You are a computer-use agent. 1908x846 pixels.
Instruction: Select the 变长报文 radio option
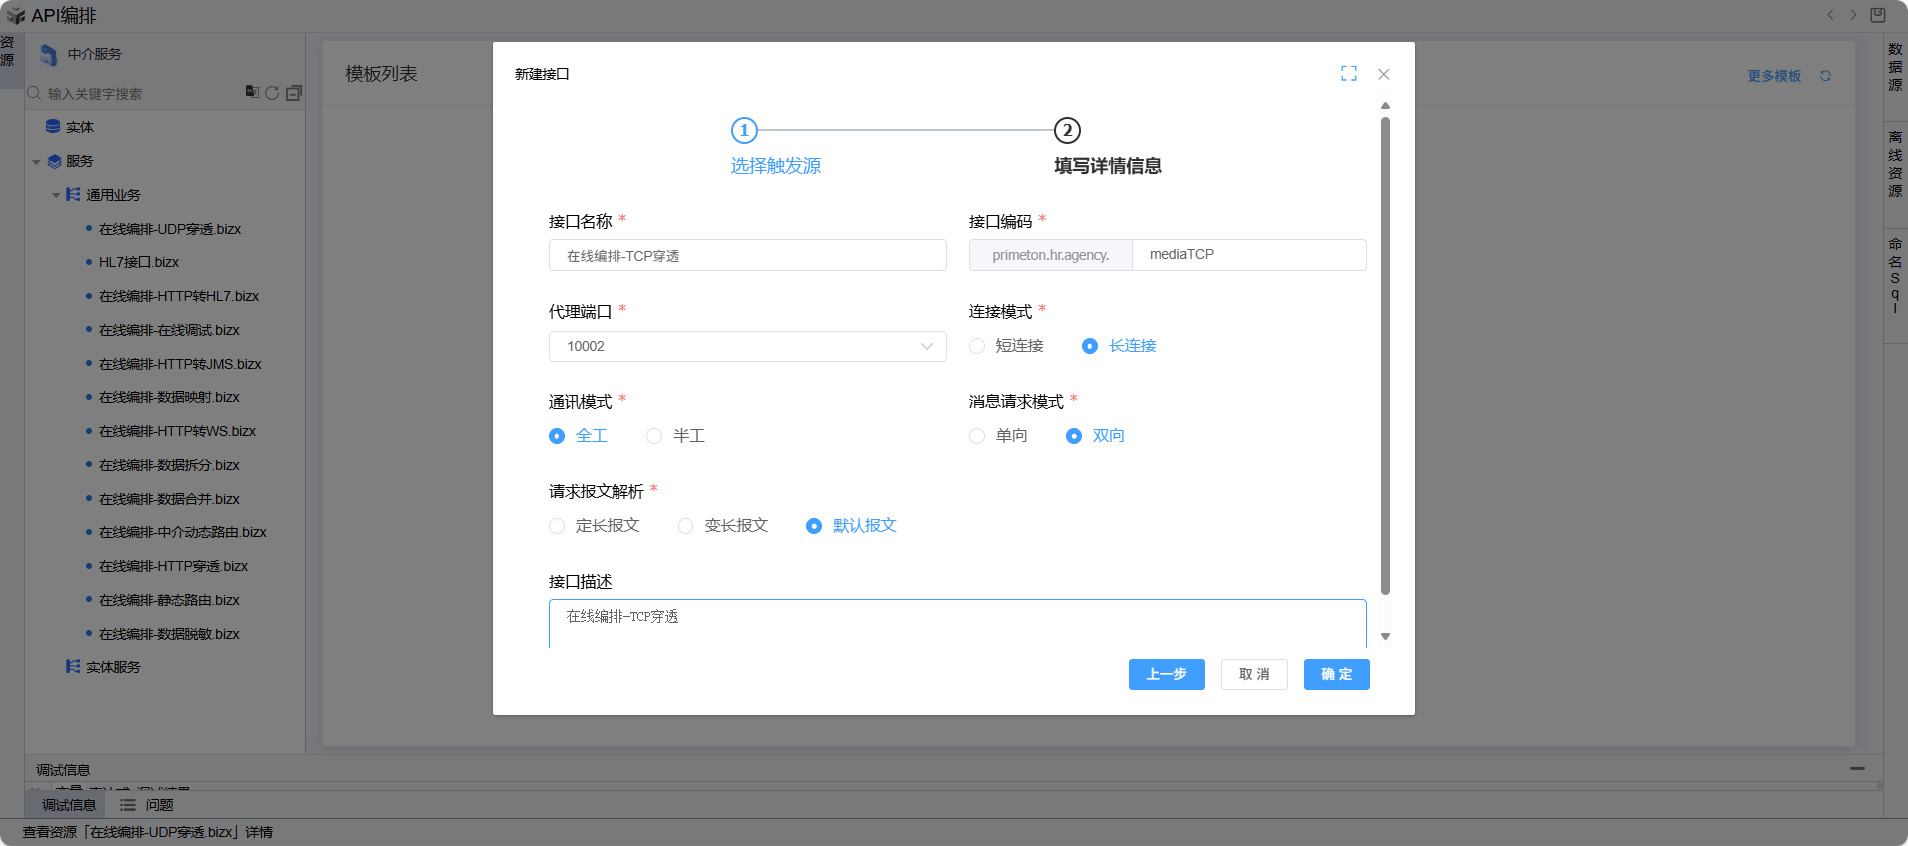685,526
